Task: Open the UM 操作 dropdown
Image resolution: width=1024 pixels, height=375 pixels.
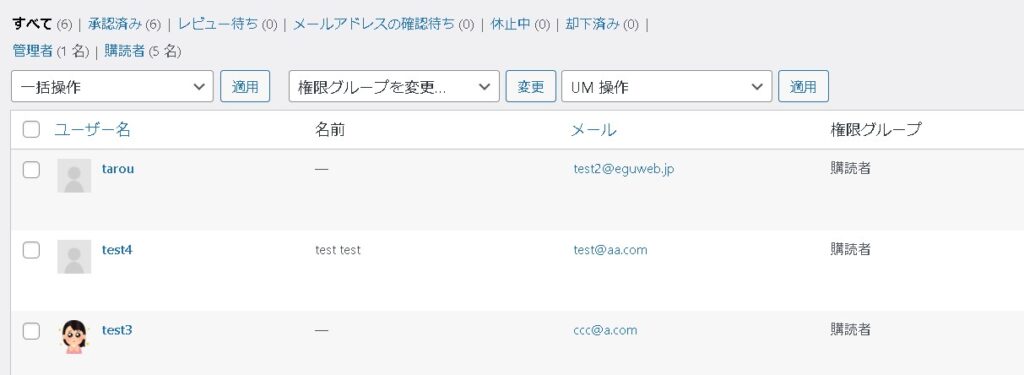Action: [666, 87]
